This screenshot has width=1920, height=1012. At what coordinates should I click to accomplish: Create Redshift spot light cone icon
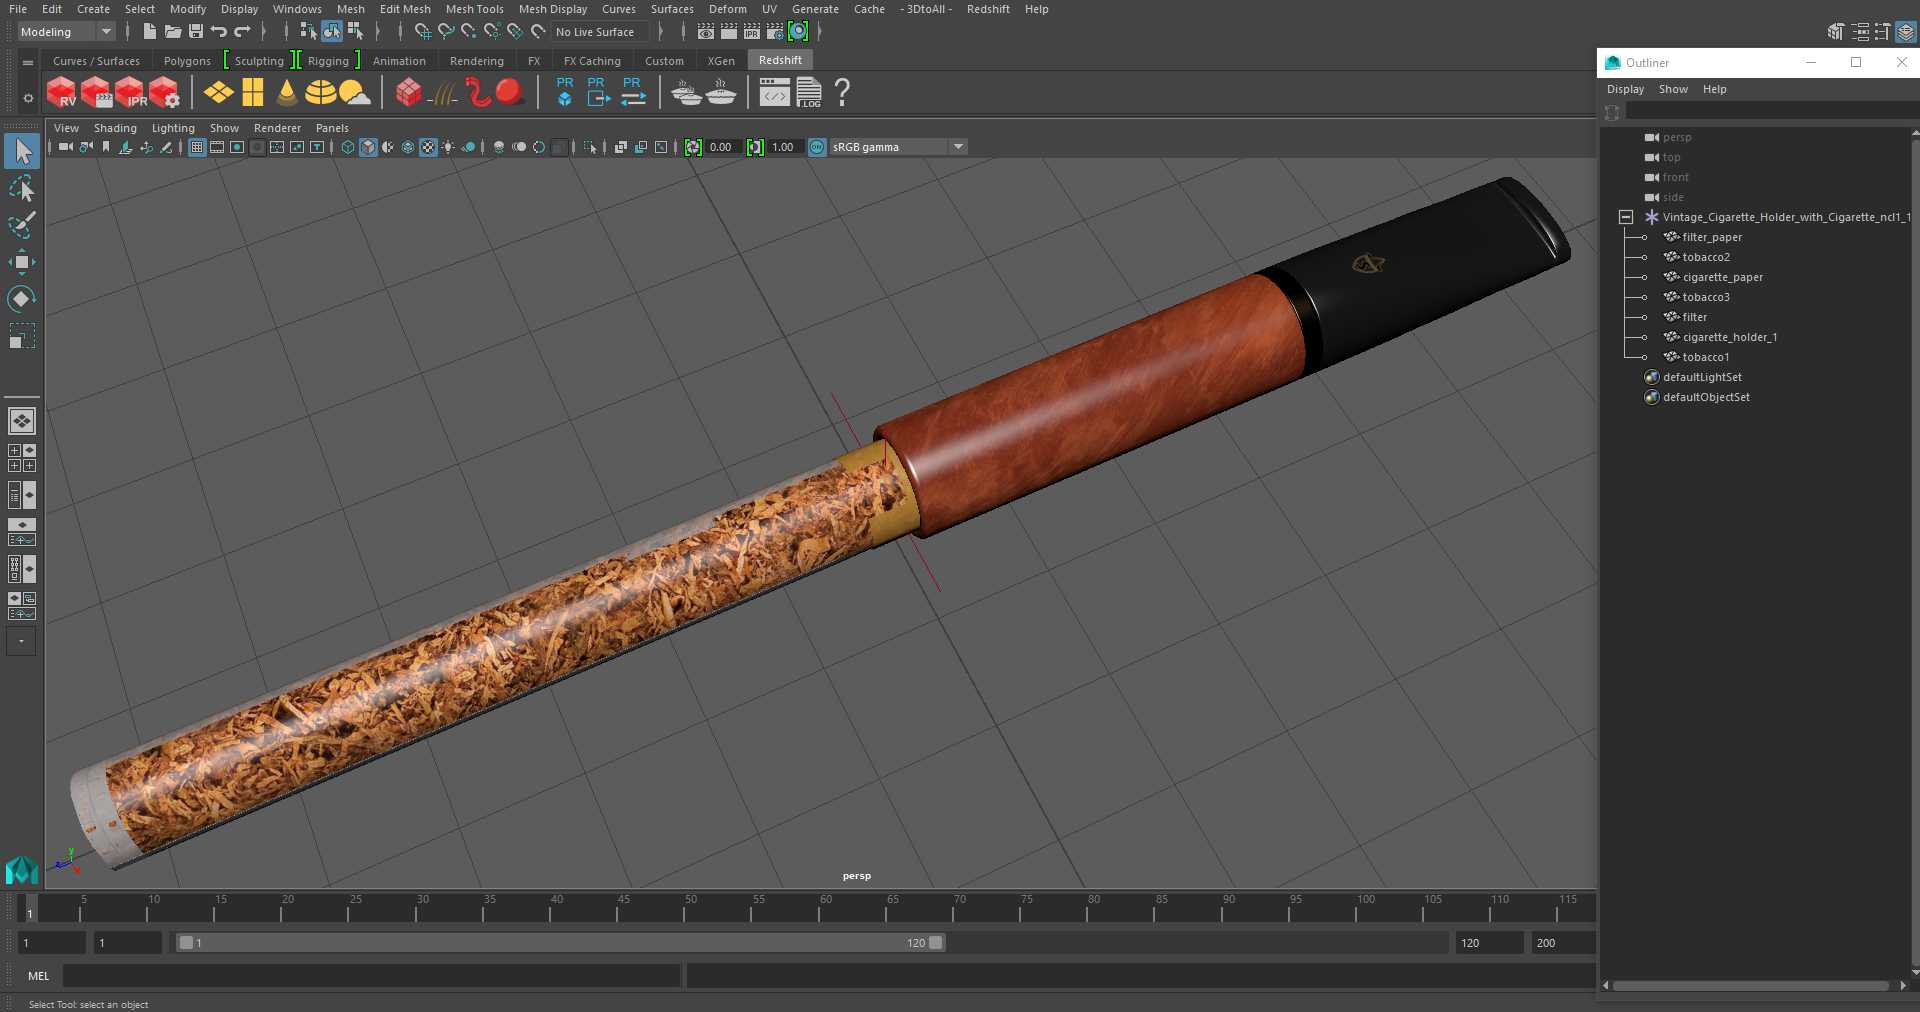click(287, 93)
